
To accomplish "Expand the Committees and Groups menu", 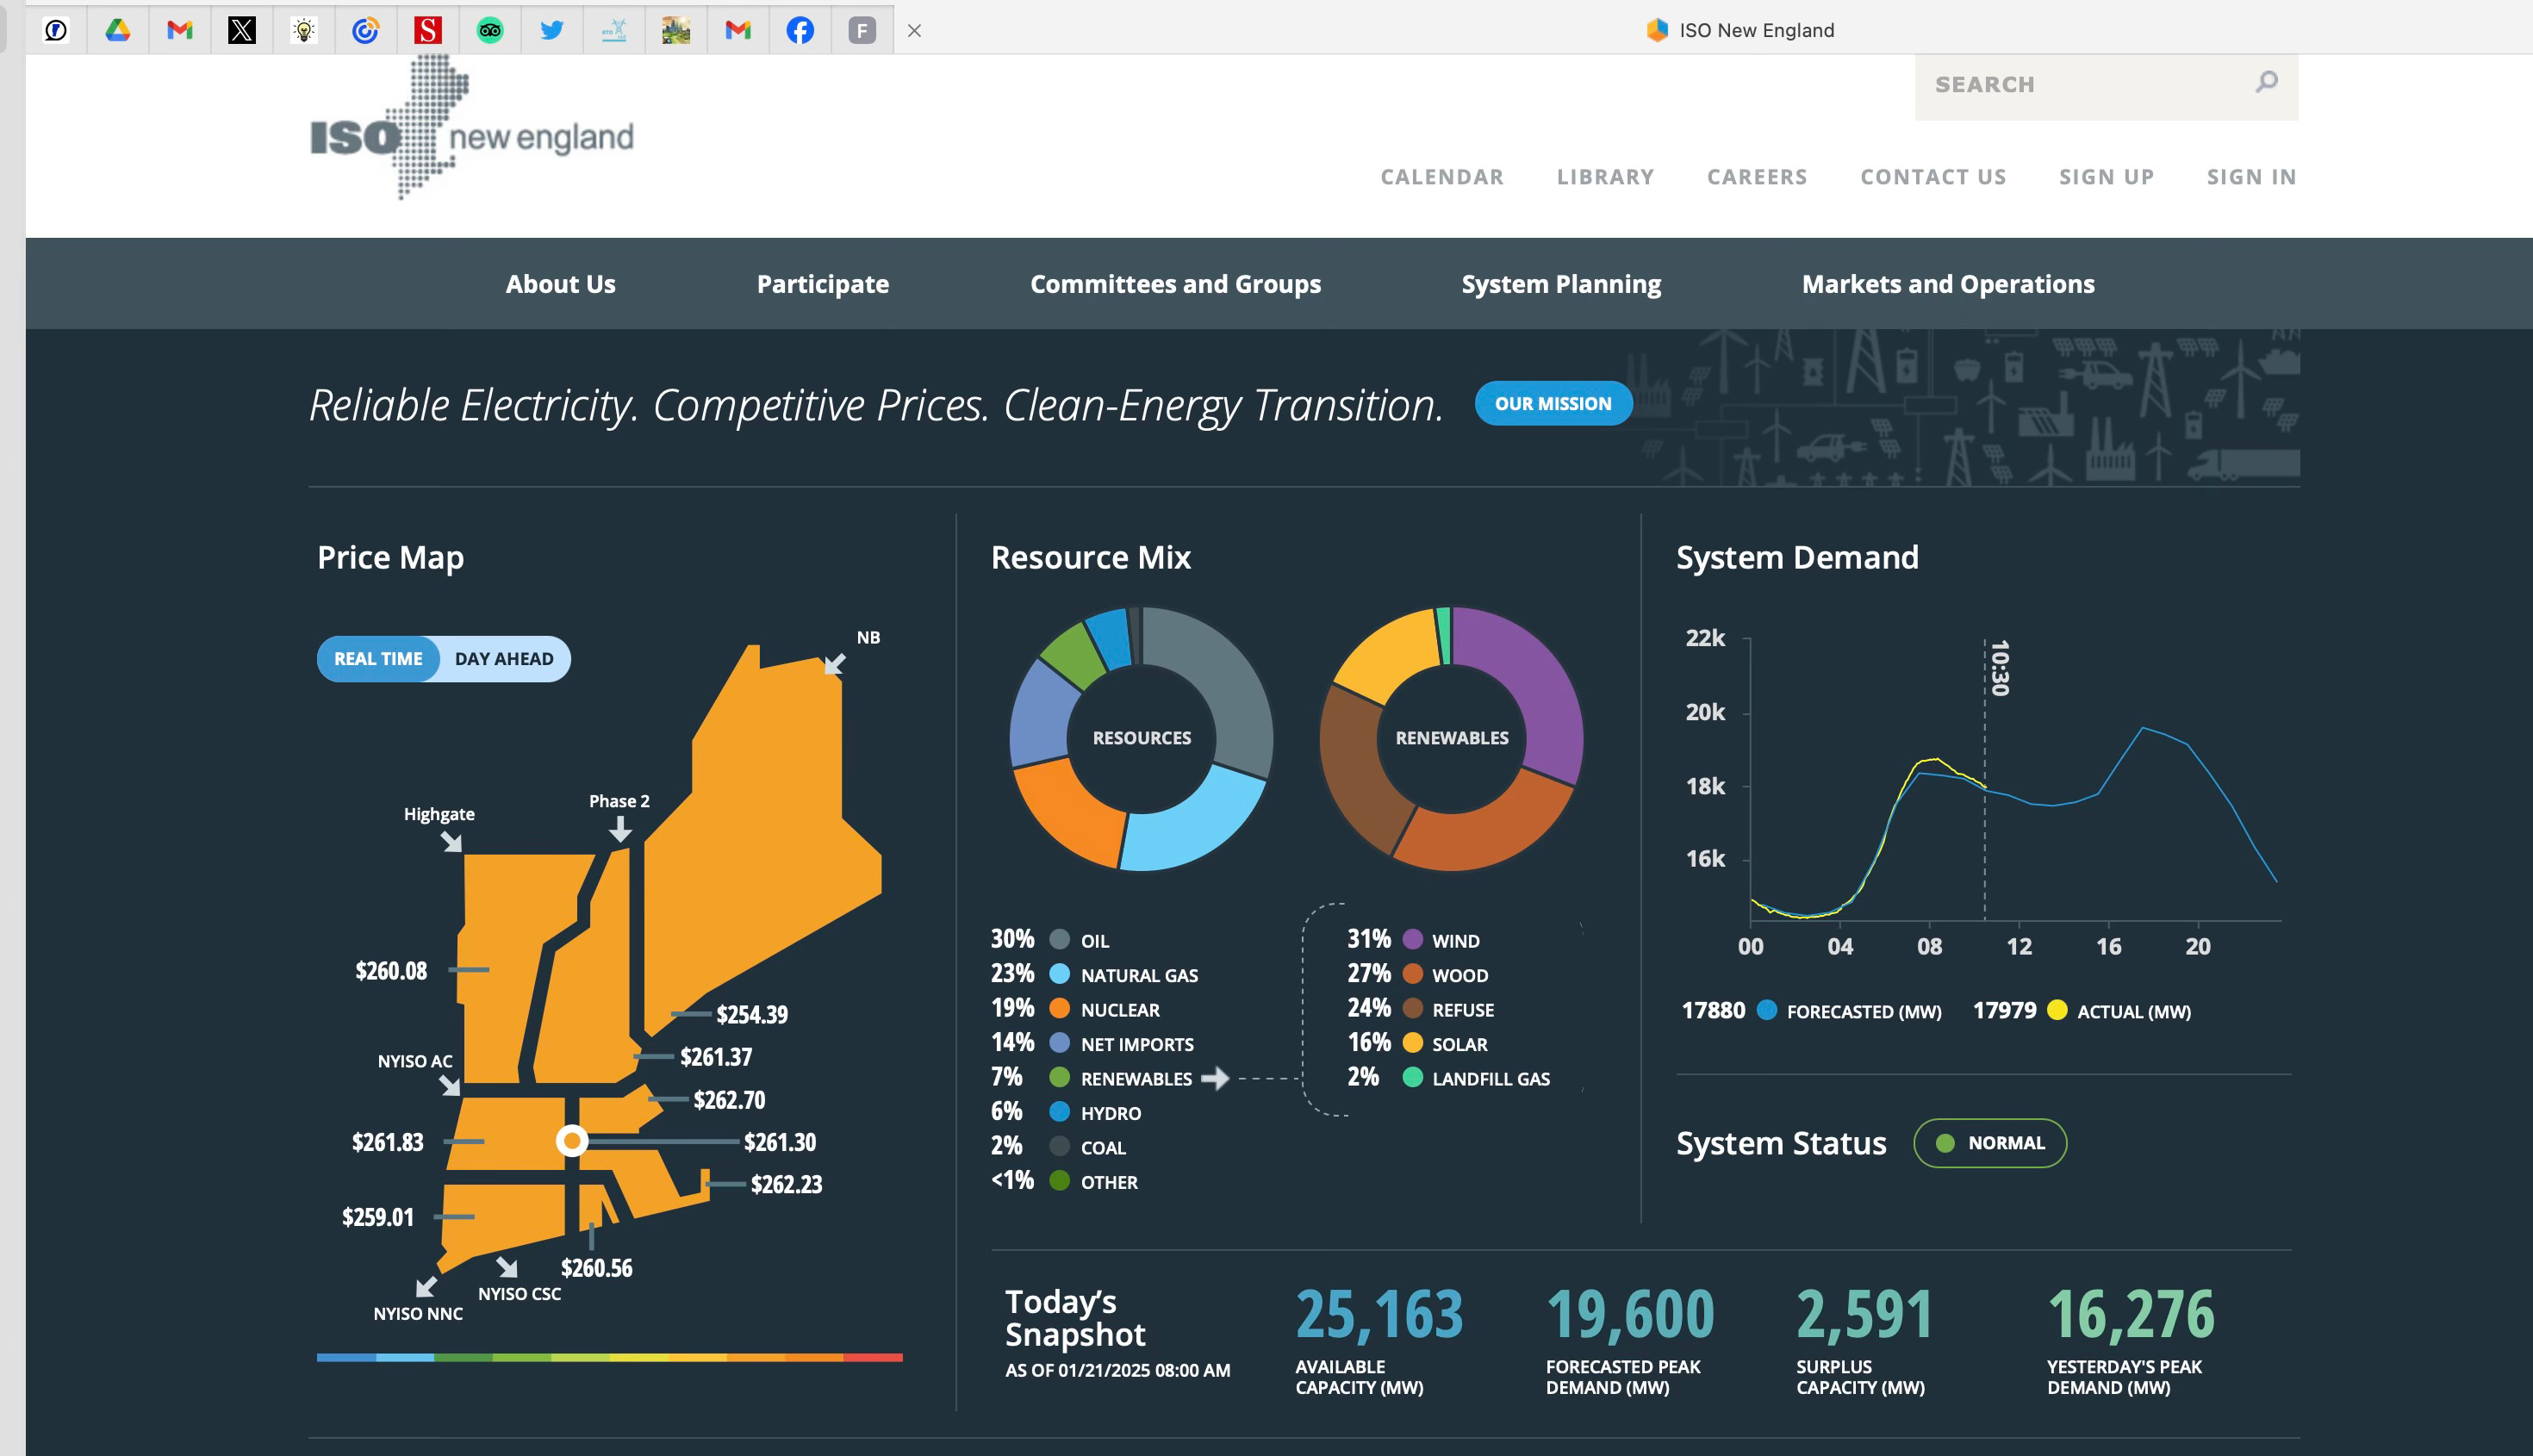I will click(x=1175, y=284).
